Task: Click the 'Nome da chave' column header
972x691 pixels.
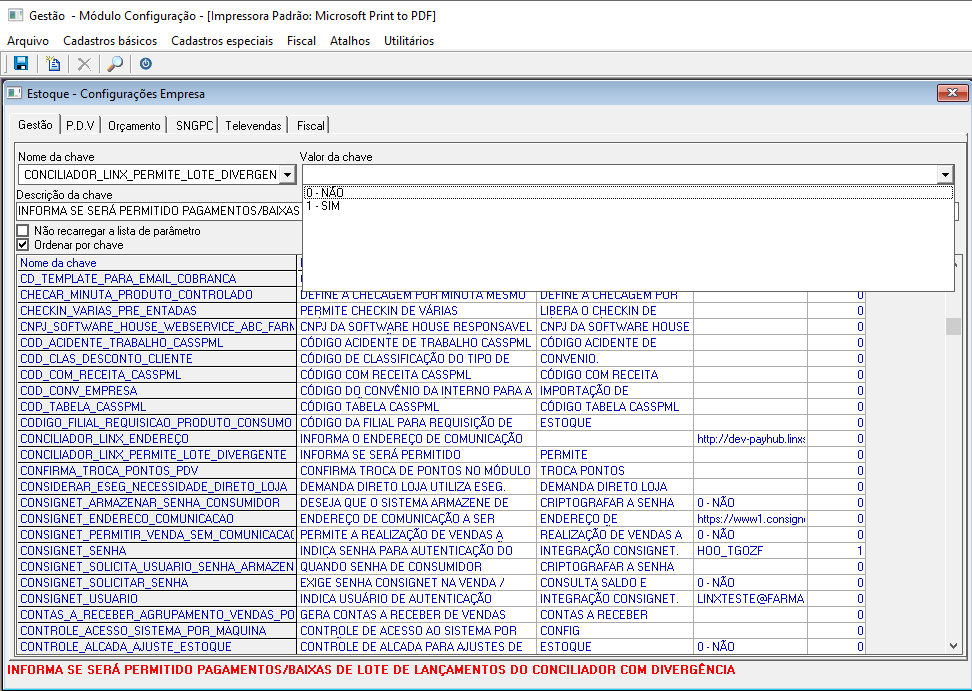Action: click(x=58, y=263)
